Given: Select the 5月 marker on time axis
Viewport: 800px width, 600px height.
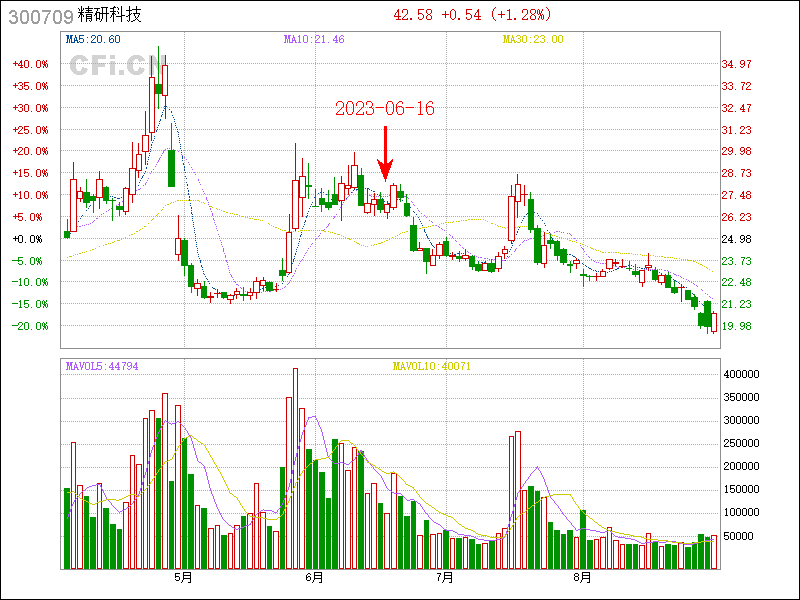Looking at the screenshot, I should coord(182,577).
